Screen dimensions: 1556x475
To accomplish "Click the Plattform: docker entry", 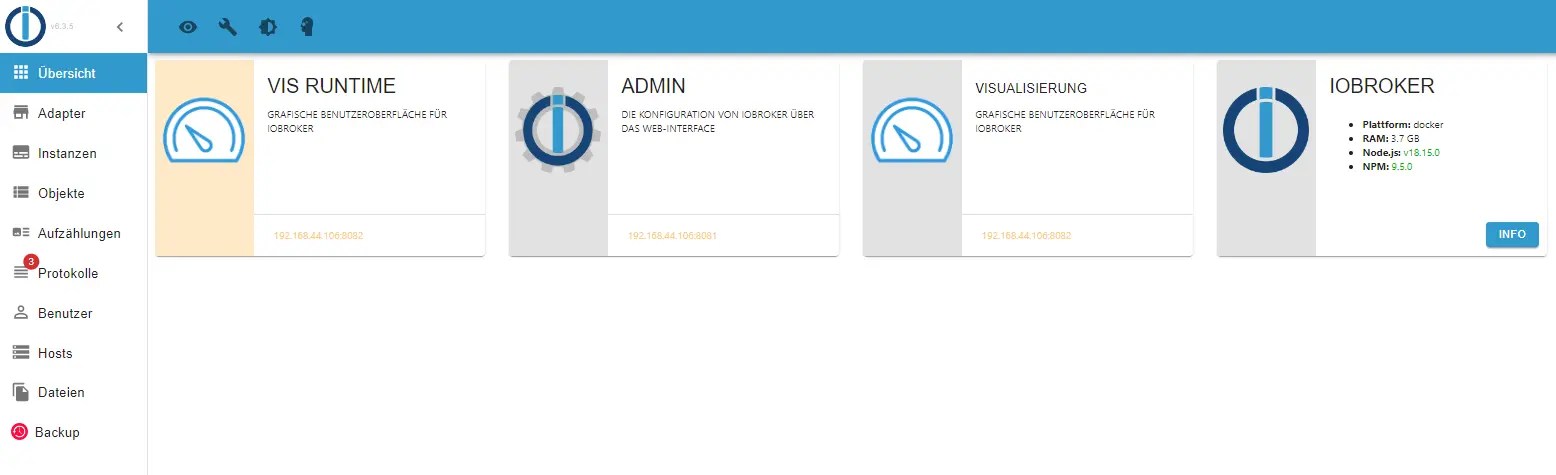I will click(x=1403, y=124).
